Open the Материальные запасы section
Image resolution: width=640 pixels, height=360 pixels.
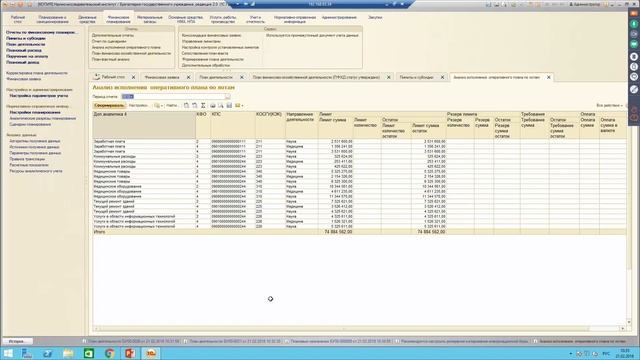[150, 19]
